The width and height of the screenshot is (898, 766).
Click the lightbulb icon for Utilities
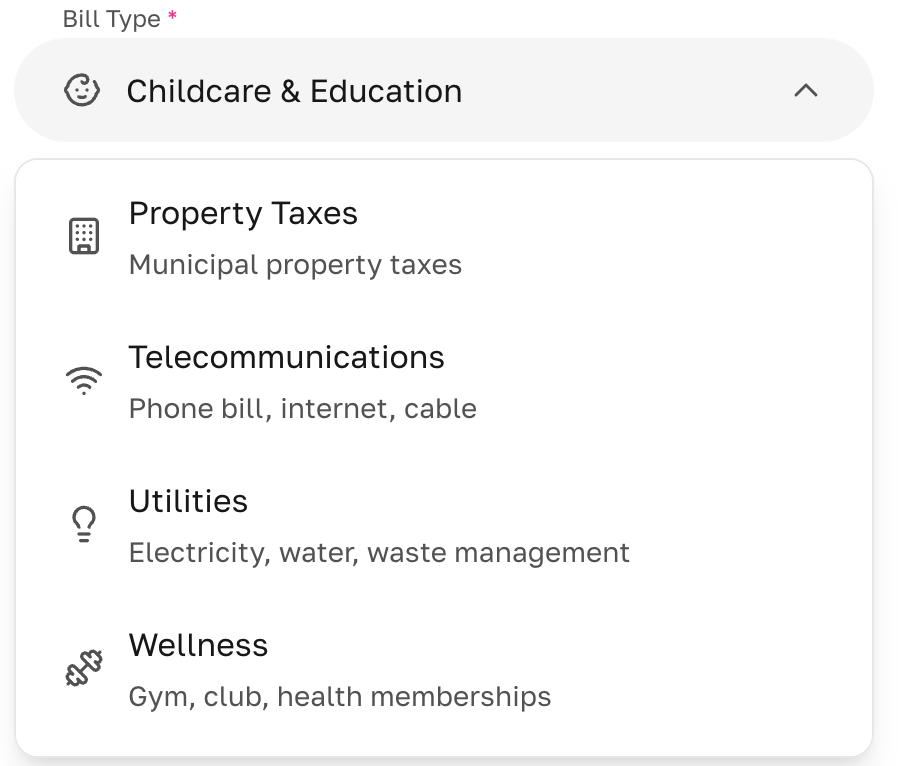tap(84, 524)
